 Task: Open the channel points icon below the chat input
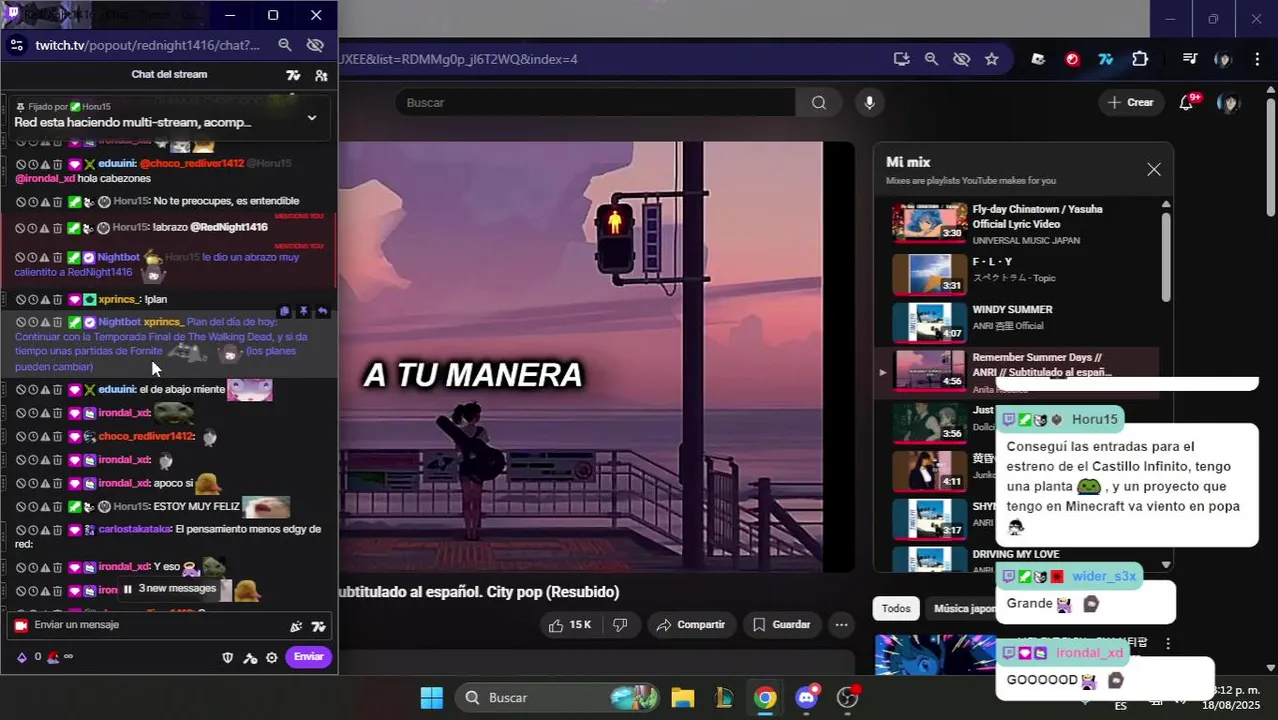pyautogui.click(x=22, y=657)
